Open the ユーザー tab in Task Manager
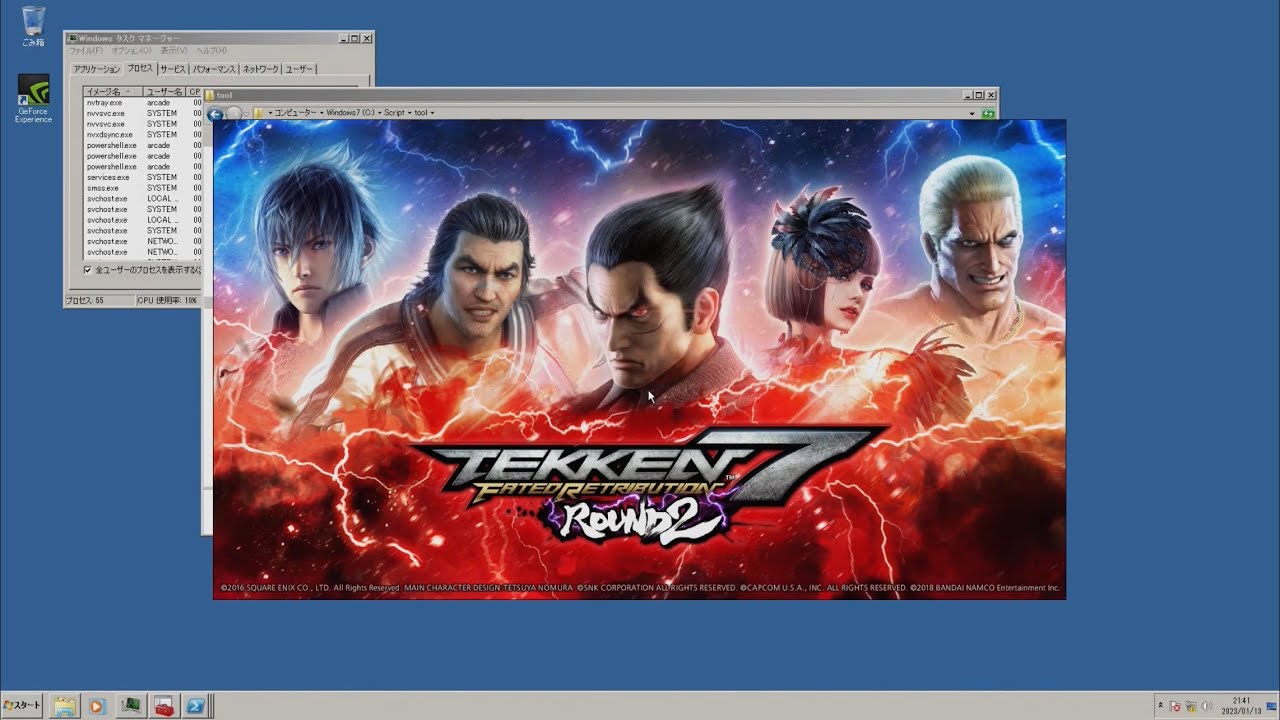 (299, 69)
